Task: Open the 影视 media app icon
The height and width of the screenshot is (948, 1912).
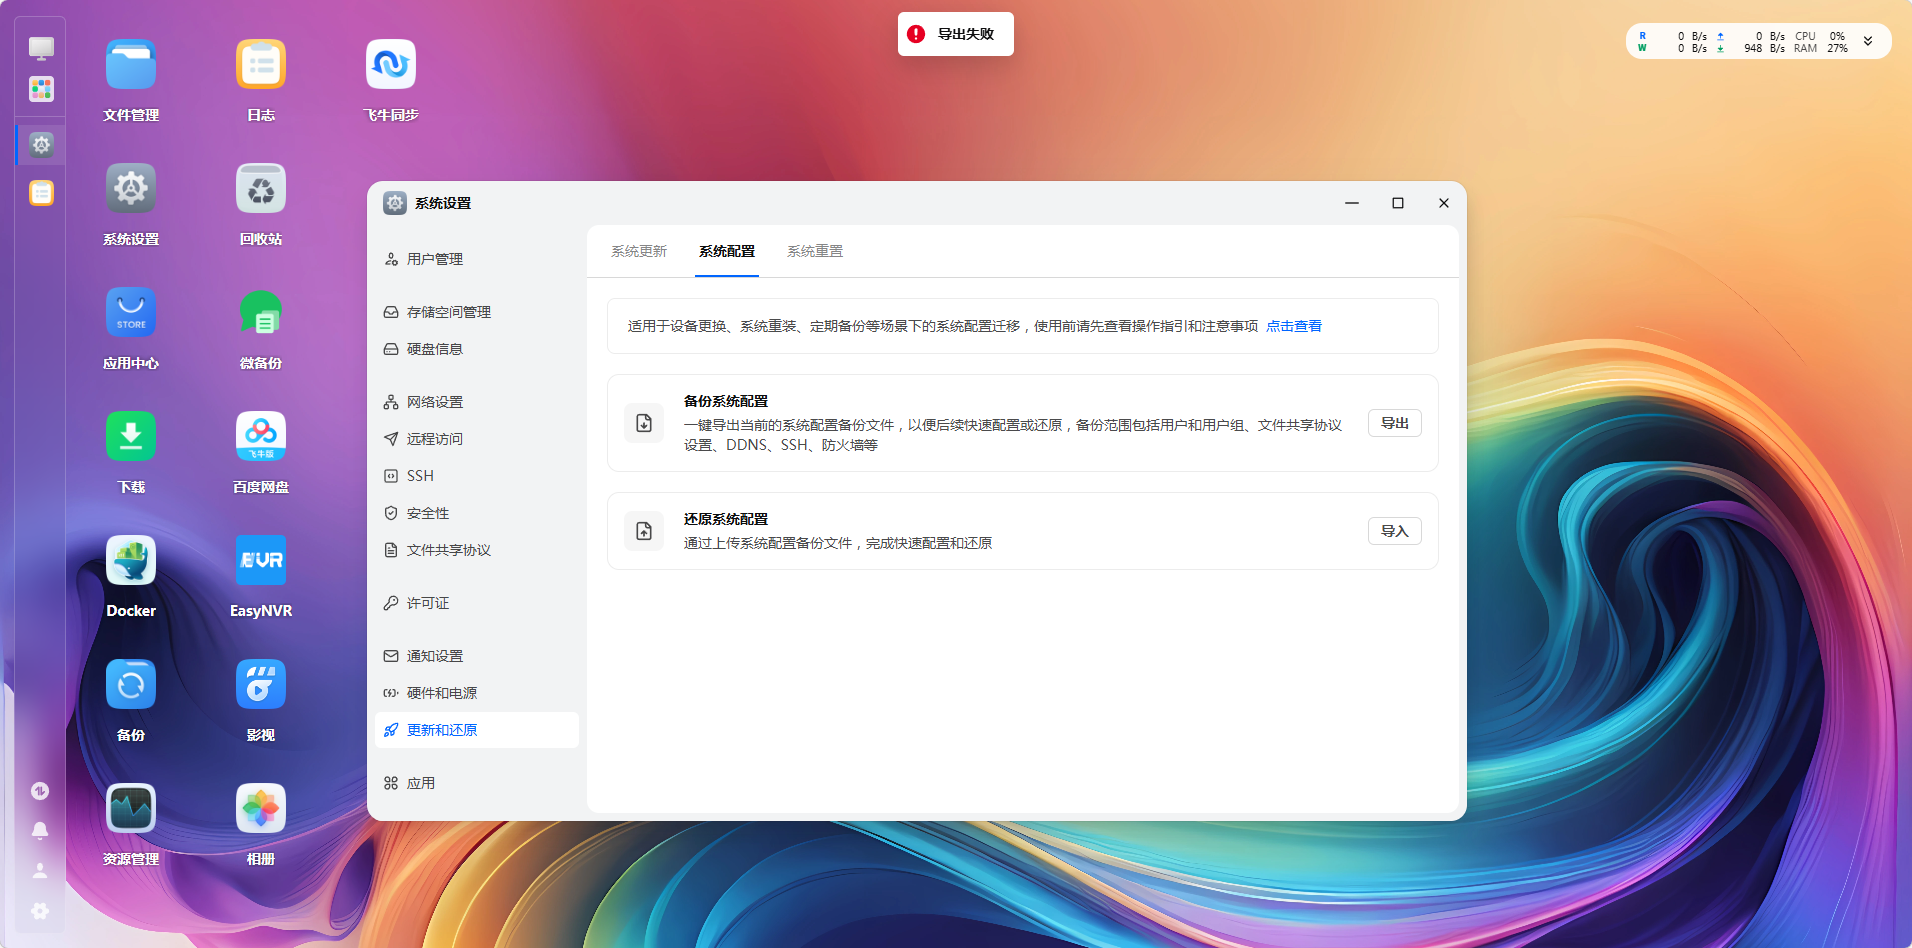Action: pyautogui.click(x=261, y=685)
